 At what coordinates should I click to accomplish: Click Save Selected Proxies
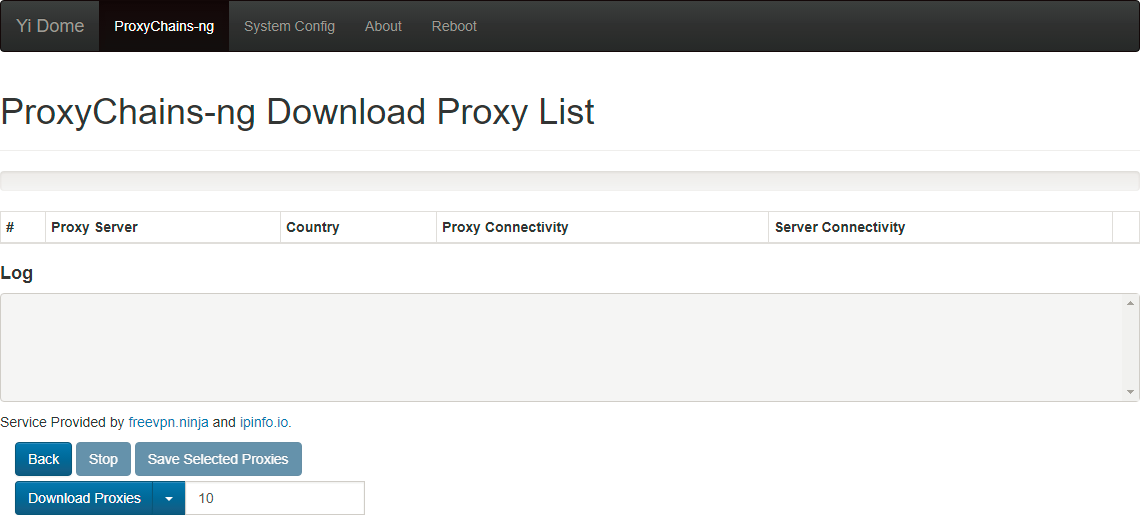pyautogui.click(x=218, y=459)
